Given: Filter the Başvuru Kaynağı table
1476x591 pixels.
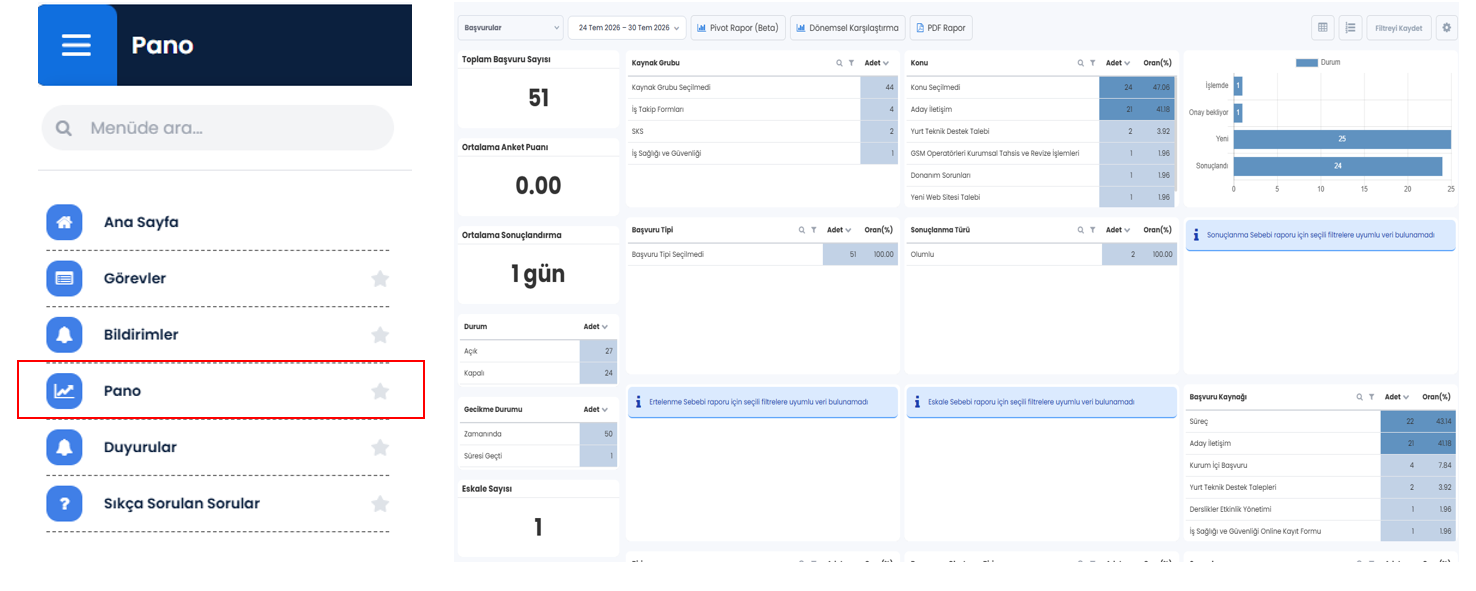Looking at the screenshot, I should pyautogui.click(x=1371, y=397).
